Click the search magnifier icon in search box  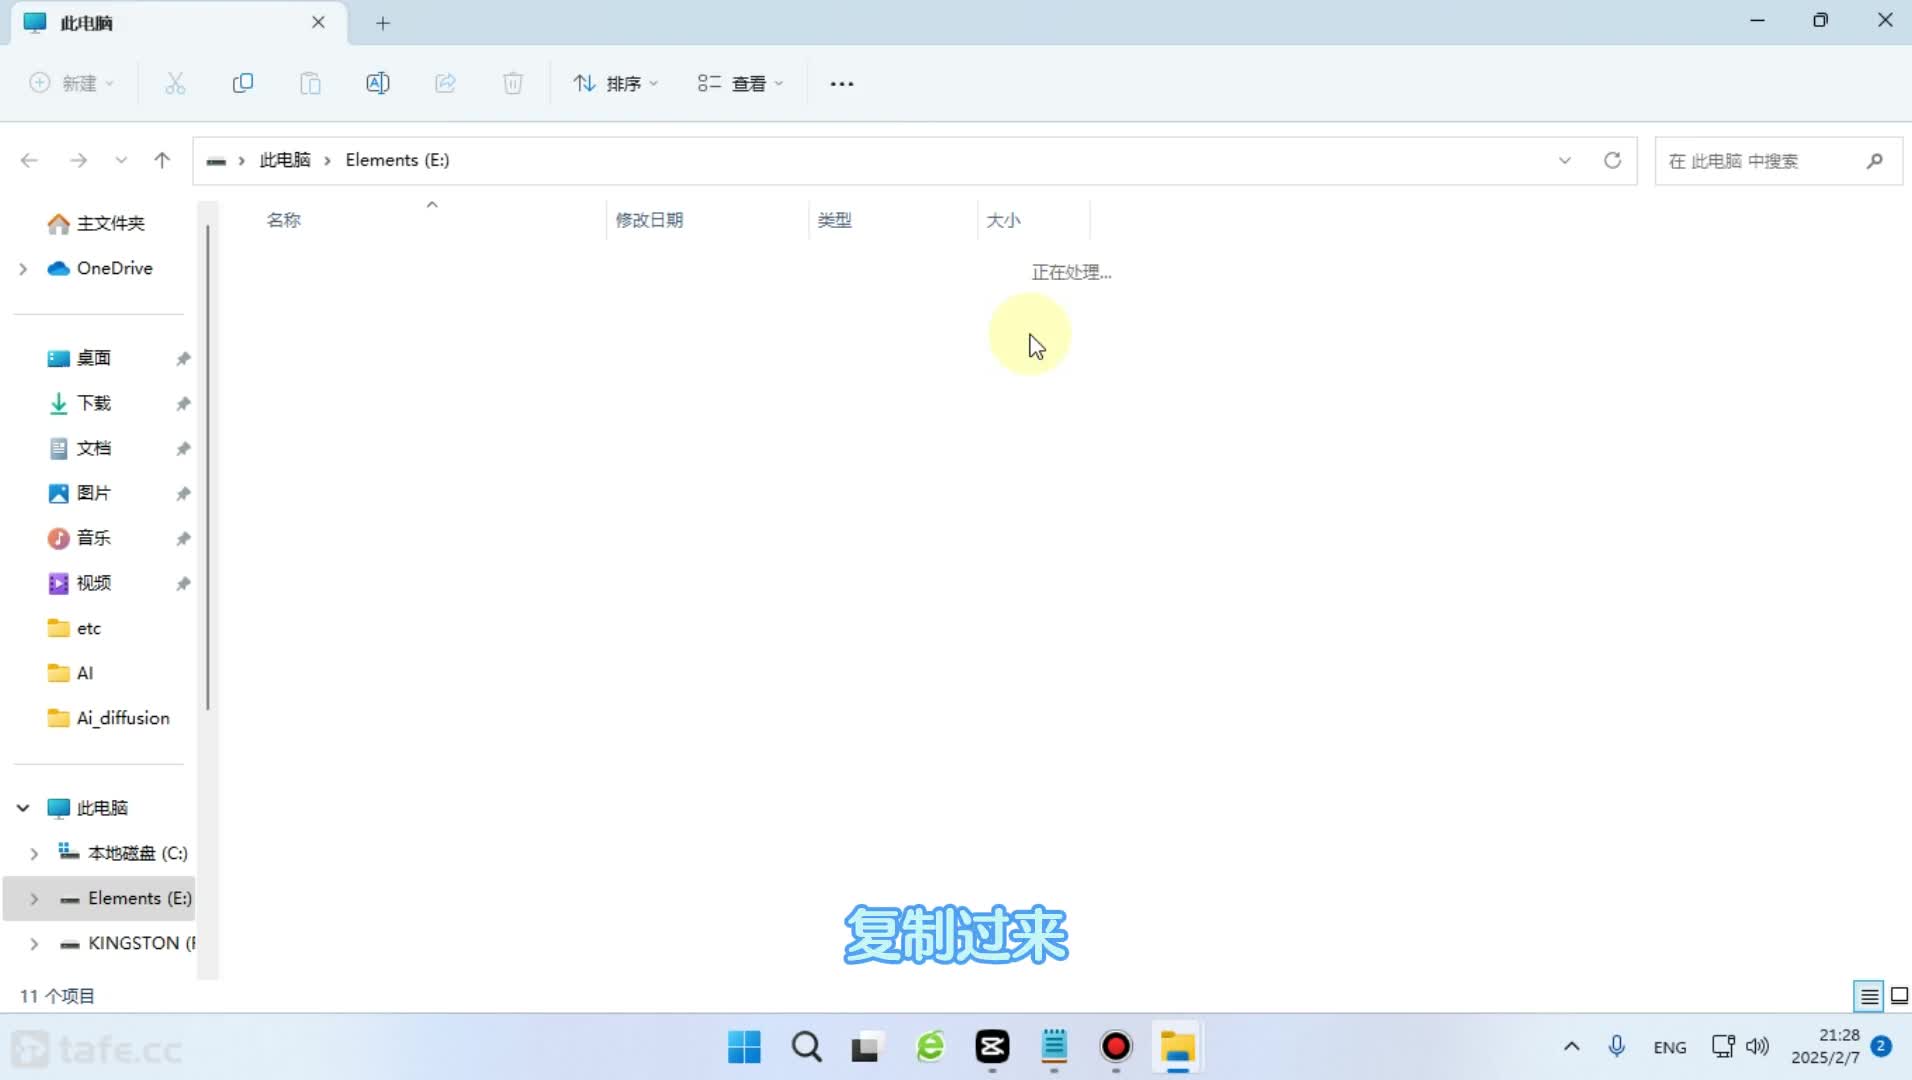(1874, 161)
